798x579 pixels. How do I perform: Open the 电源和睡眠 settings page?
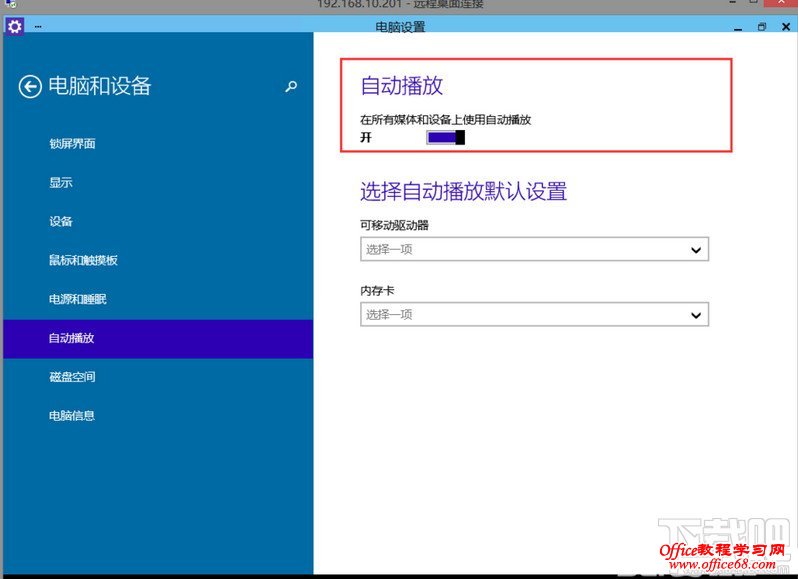77,299
